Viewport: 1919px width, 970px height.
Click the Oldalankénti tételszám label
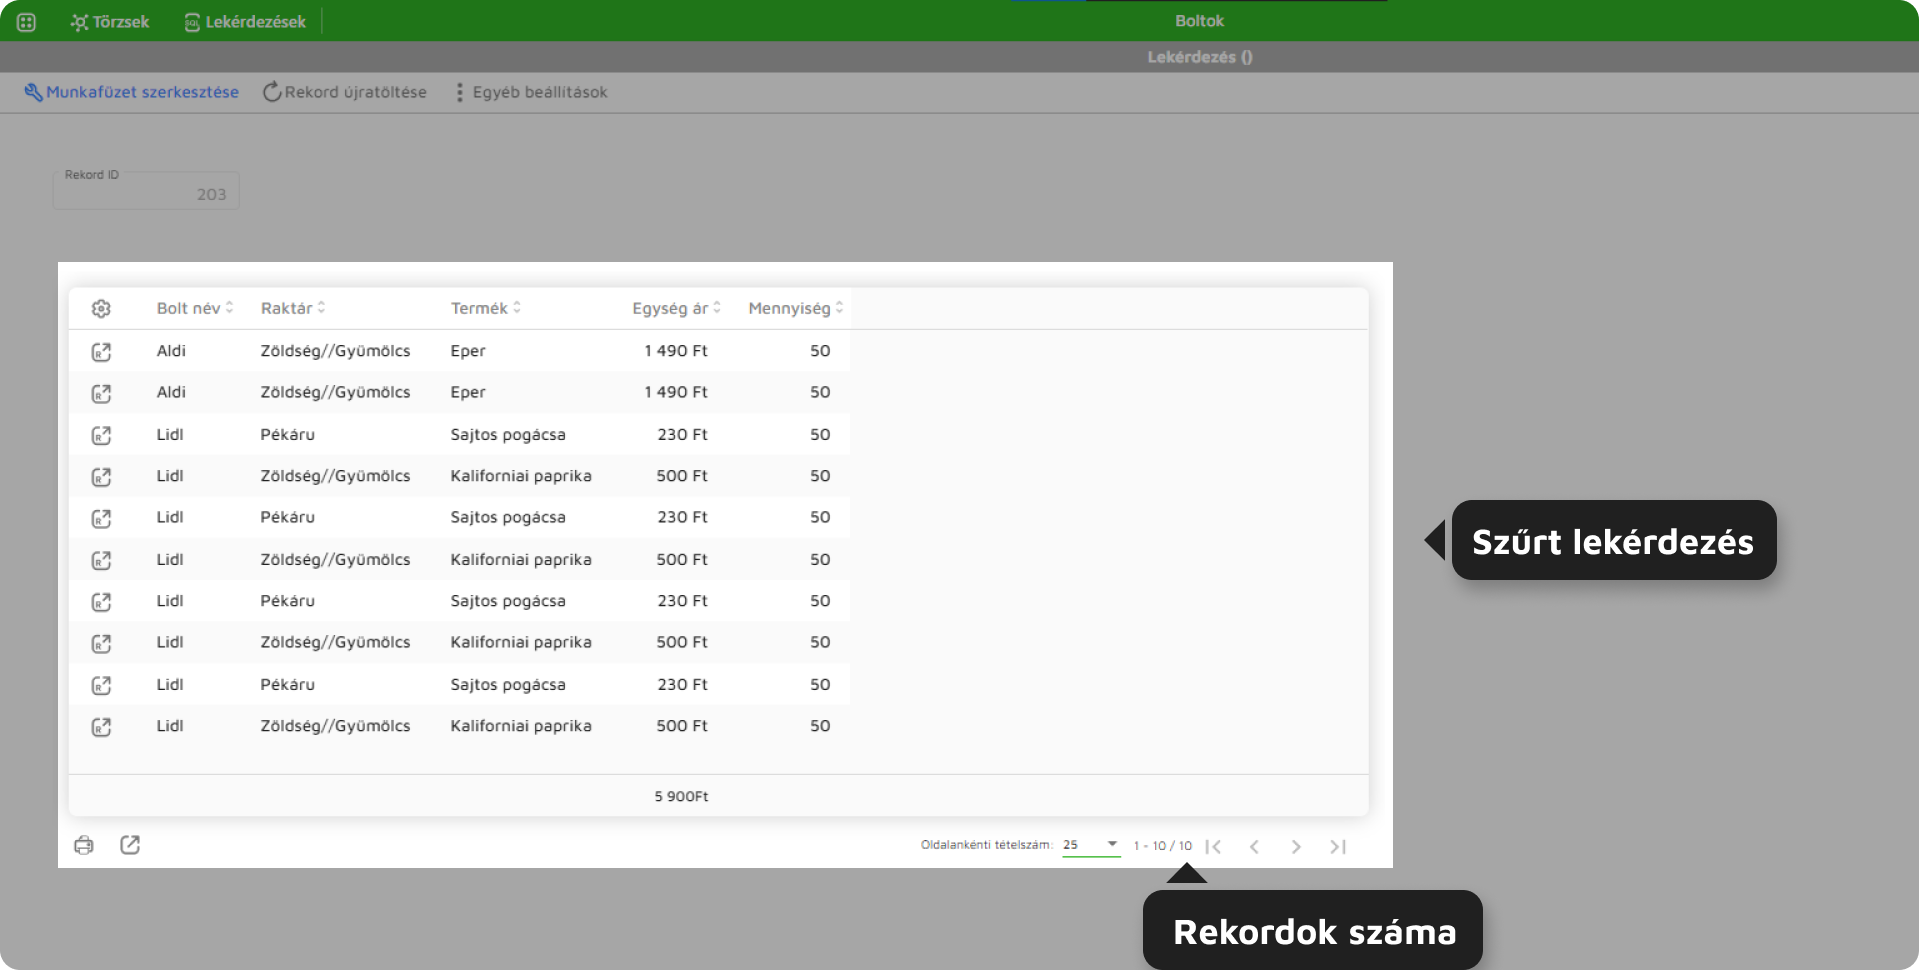pyautogui.click(x=986, y=845)
